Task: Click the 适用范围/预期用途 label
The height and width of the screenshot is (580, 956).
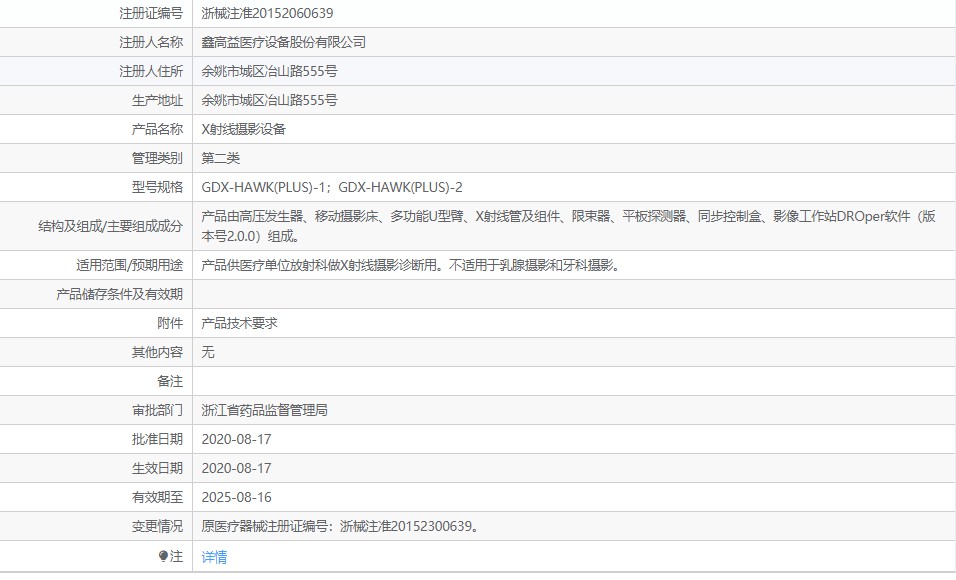Action: tap(129, 265)
